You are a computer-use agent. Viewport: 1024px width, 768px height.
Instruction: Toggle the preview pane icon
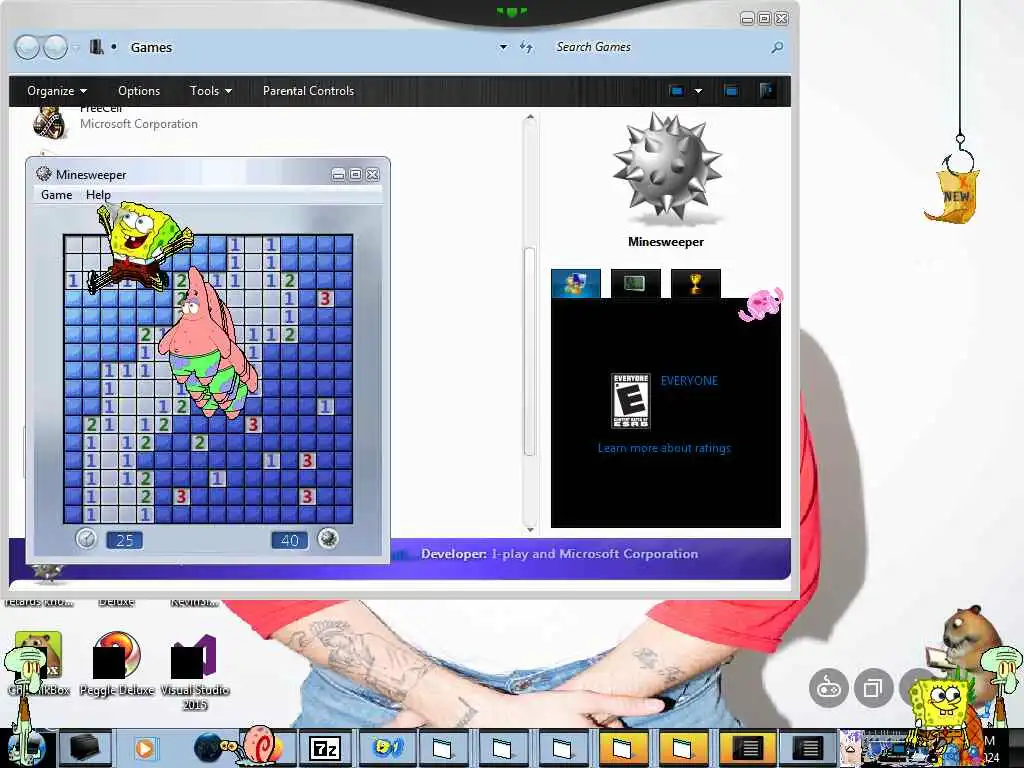click(x=731, y=91)
